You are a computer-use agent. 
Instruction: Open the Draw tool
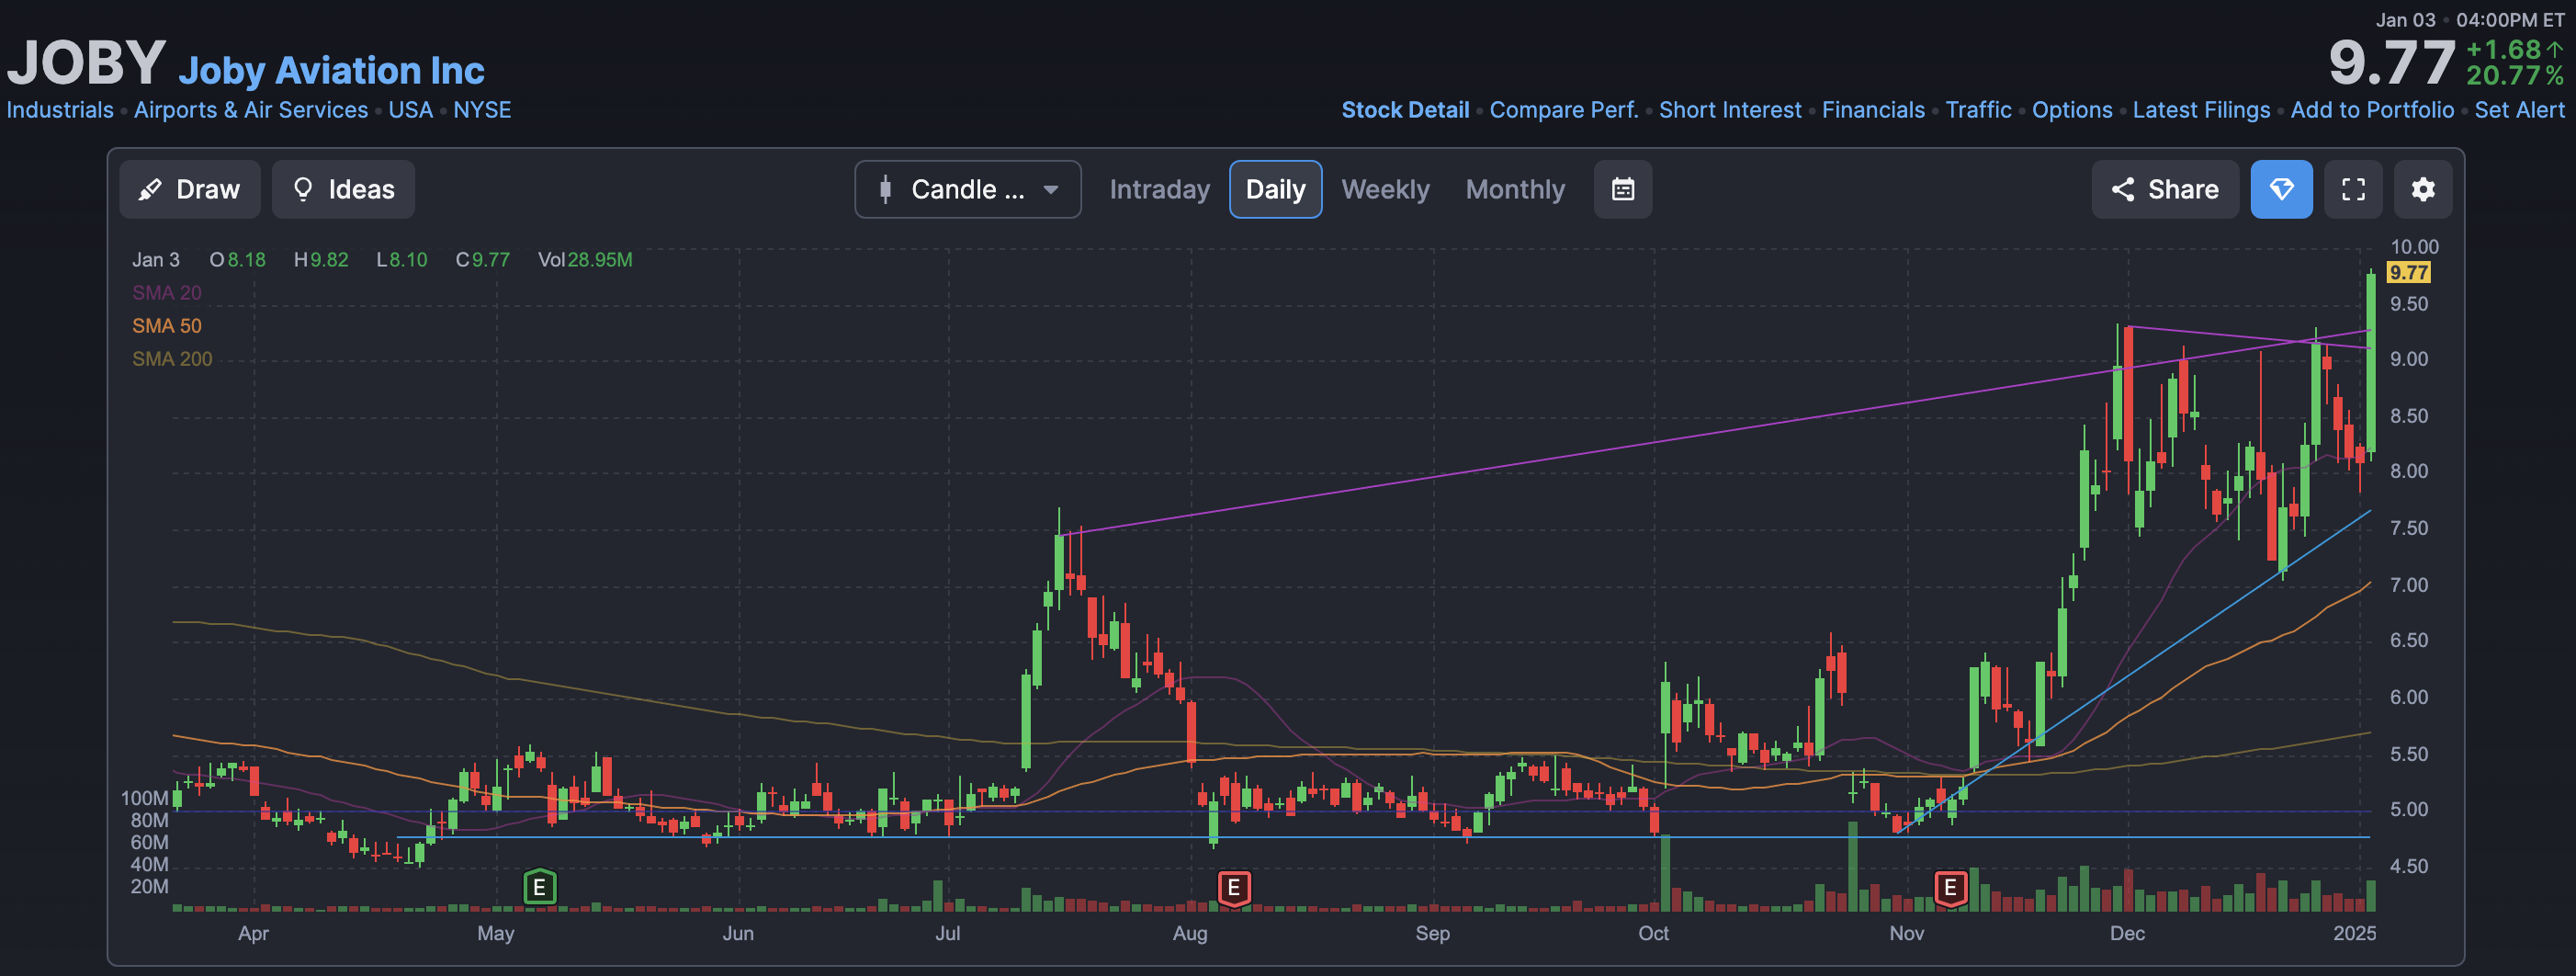tap(190, 189)
